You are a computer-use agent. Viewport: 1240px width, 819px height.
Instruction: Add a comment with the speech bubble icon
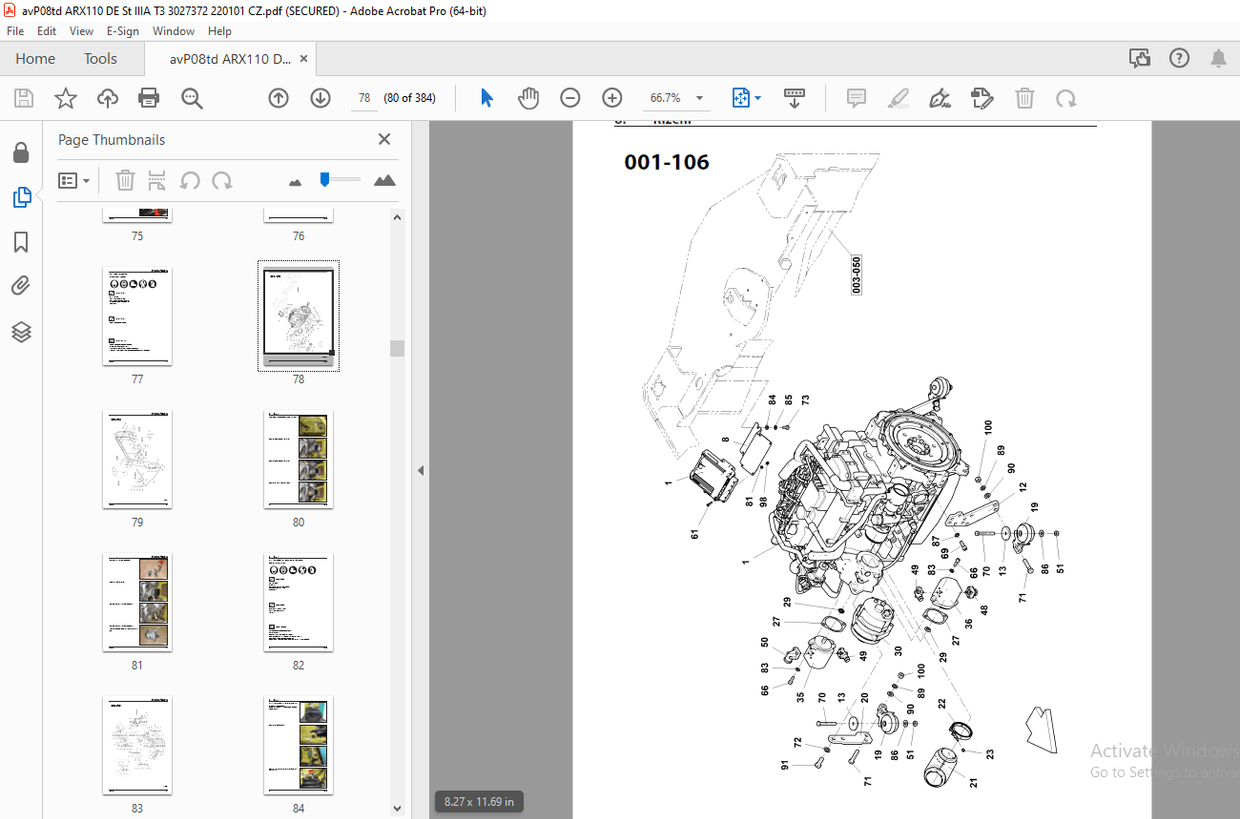(856, 97)
